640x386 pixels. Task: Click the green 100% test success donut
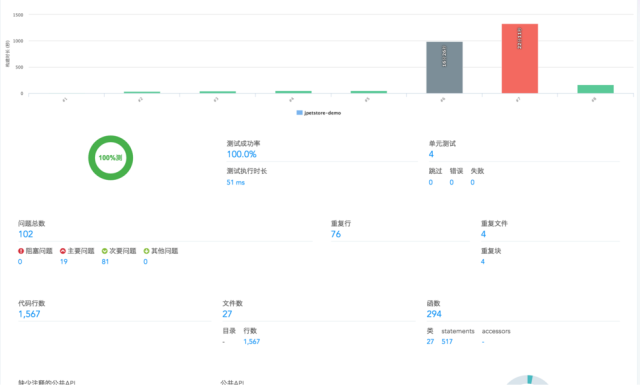(111, 158)
